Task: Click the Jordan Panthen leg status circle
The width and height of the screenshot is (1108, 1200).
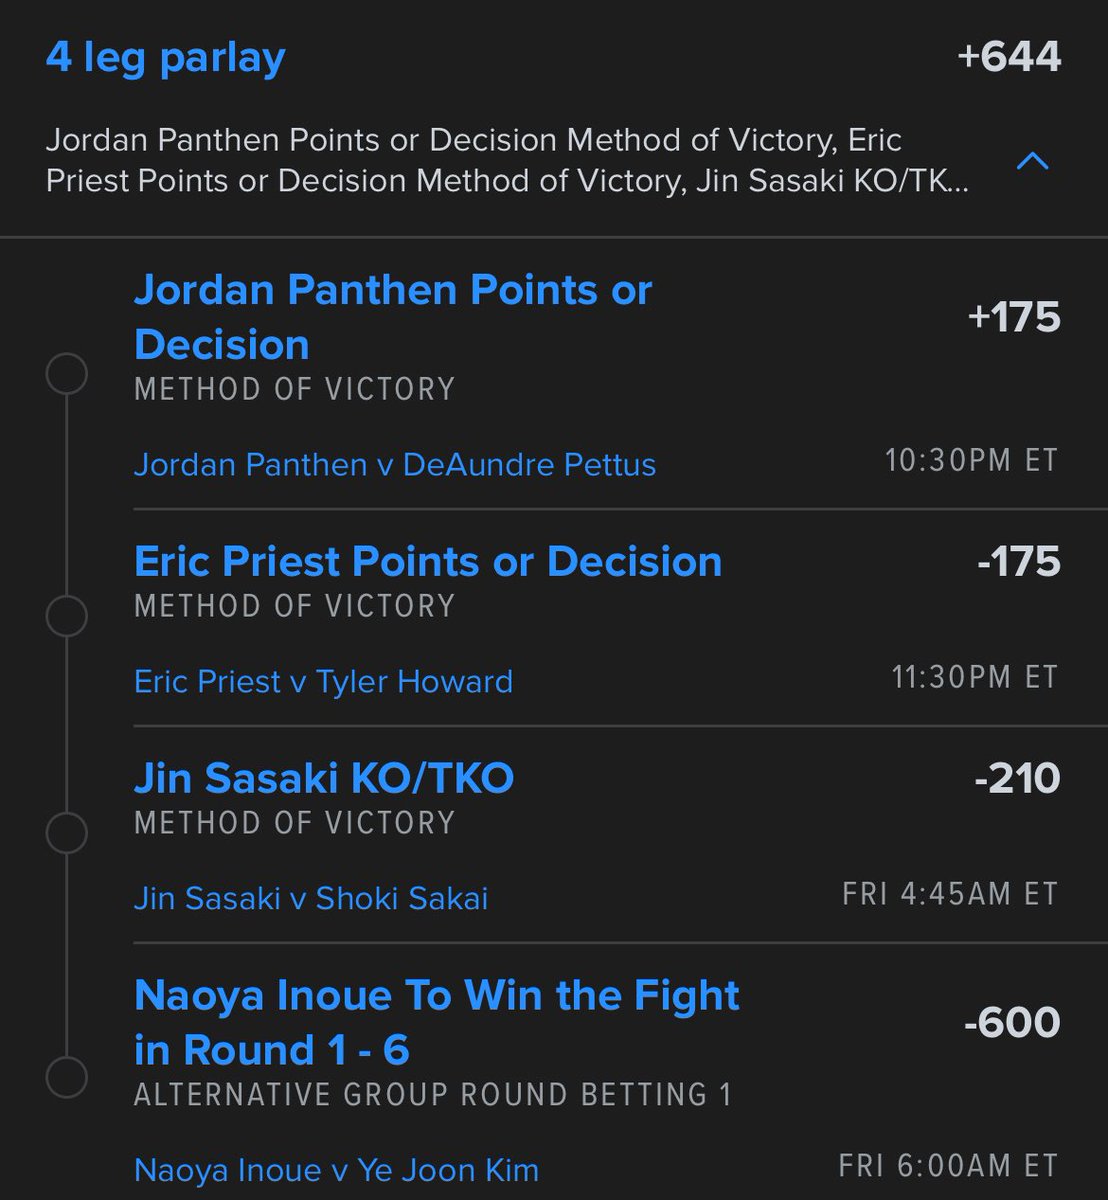Action: coord(67,375)
